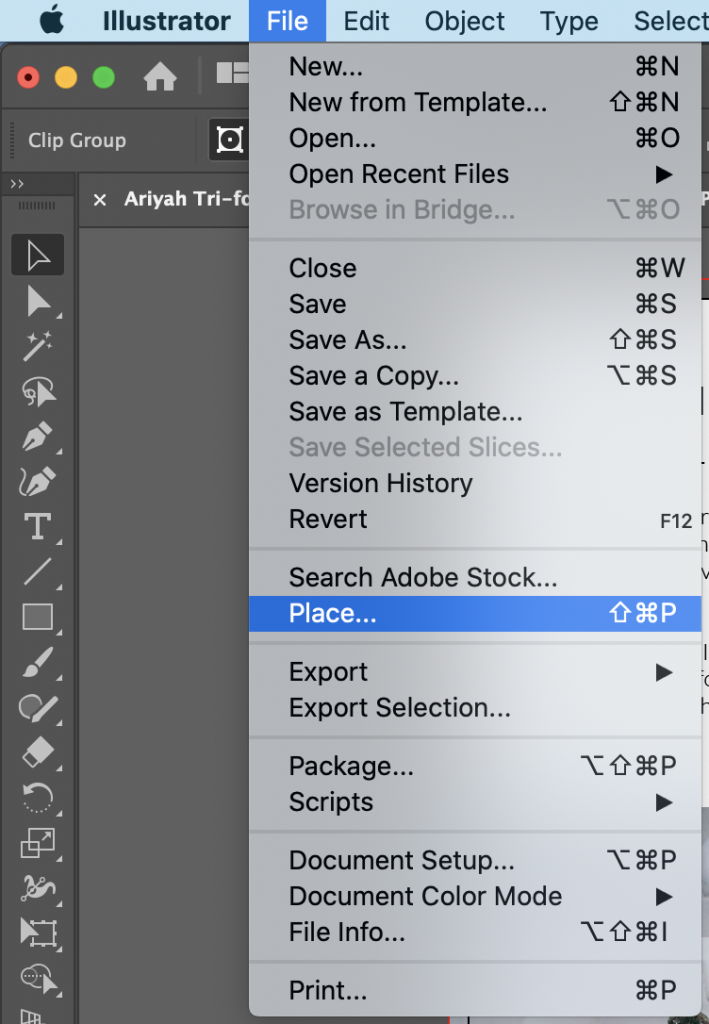
Task: Open the Edit menu
Action: [x=366, y=21]
